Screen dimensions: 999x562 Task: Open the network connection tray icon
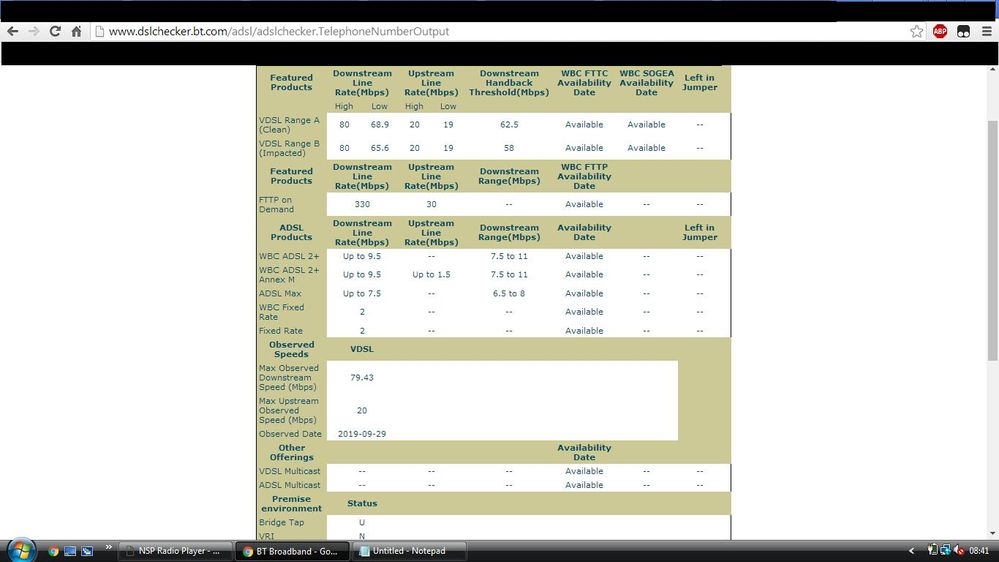[945, 551]
